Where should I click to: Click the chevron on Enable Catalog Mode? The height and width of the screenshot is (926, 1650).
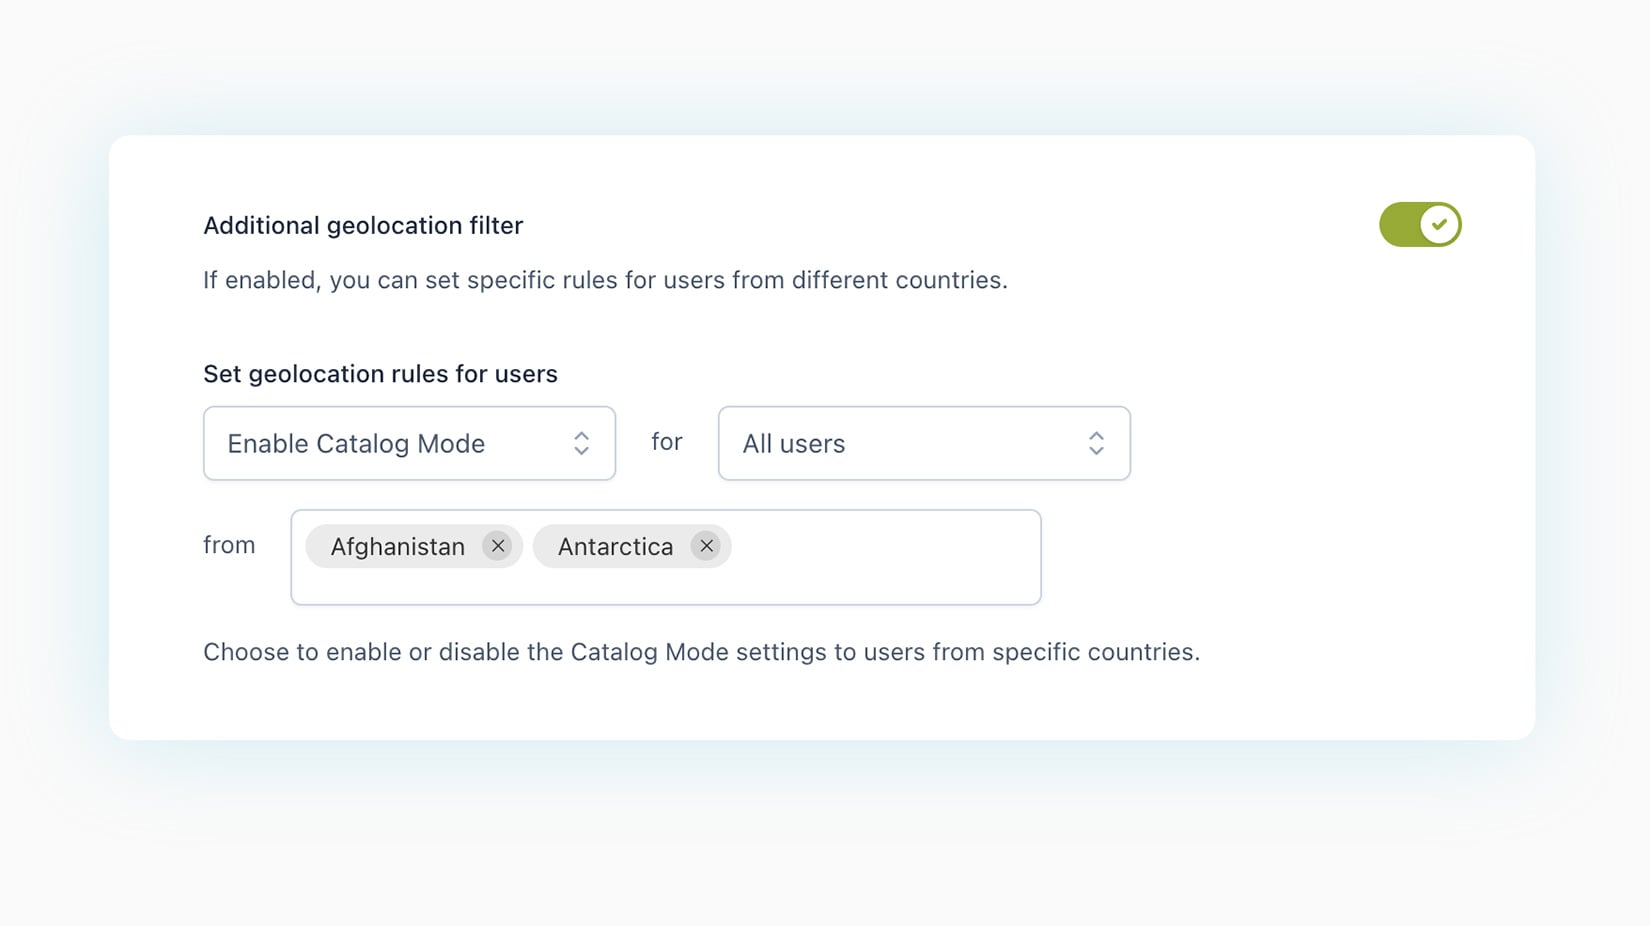(x=582, y=443)
